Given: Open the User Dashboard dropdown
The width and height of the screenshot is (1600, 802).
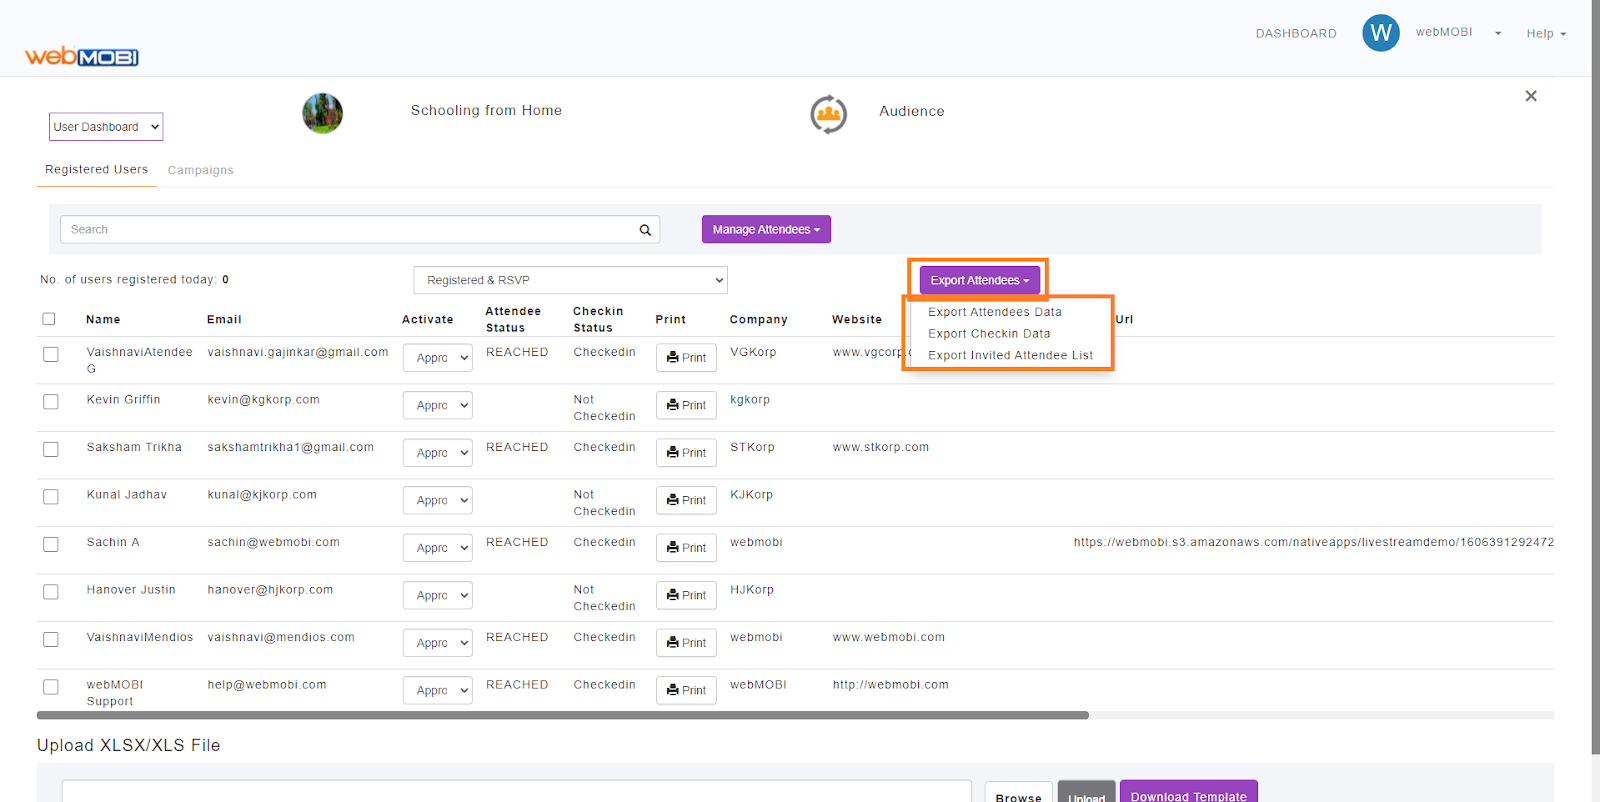Looking at the screenshot, I should click(106, 127).
